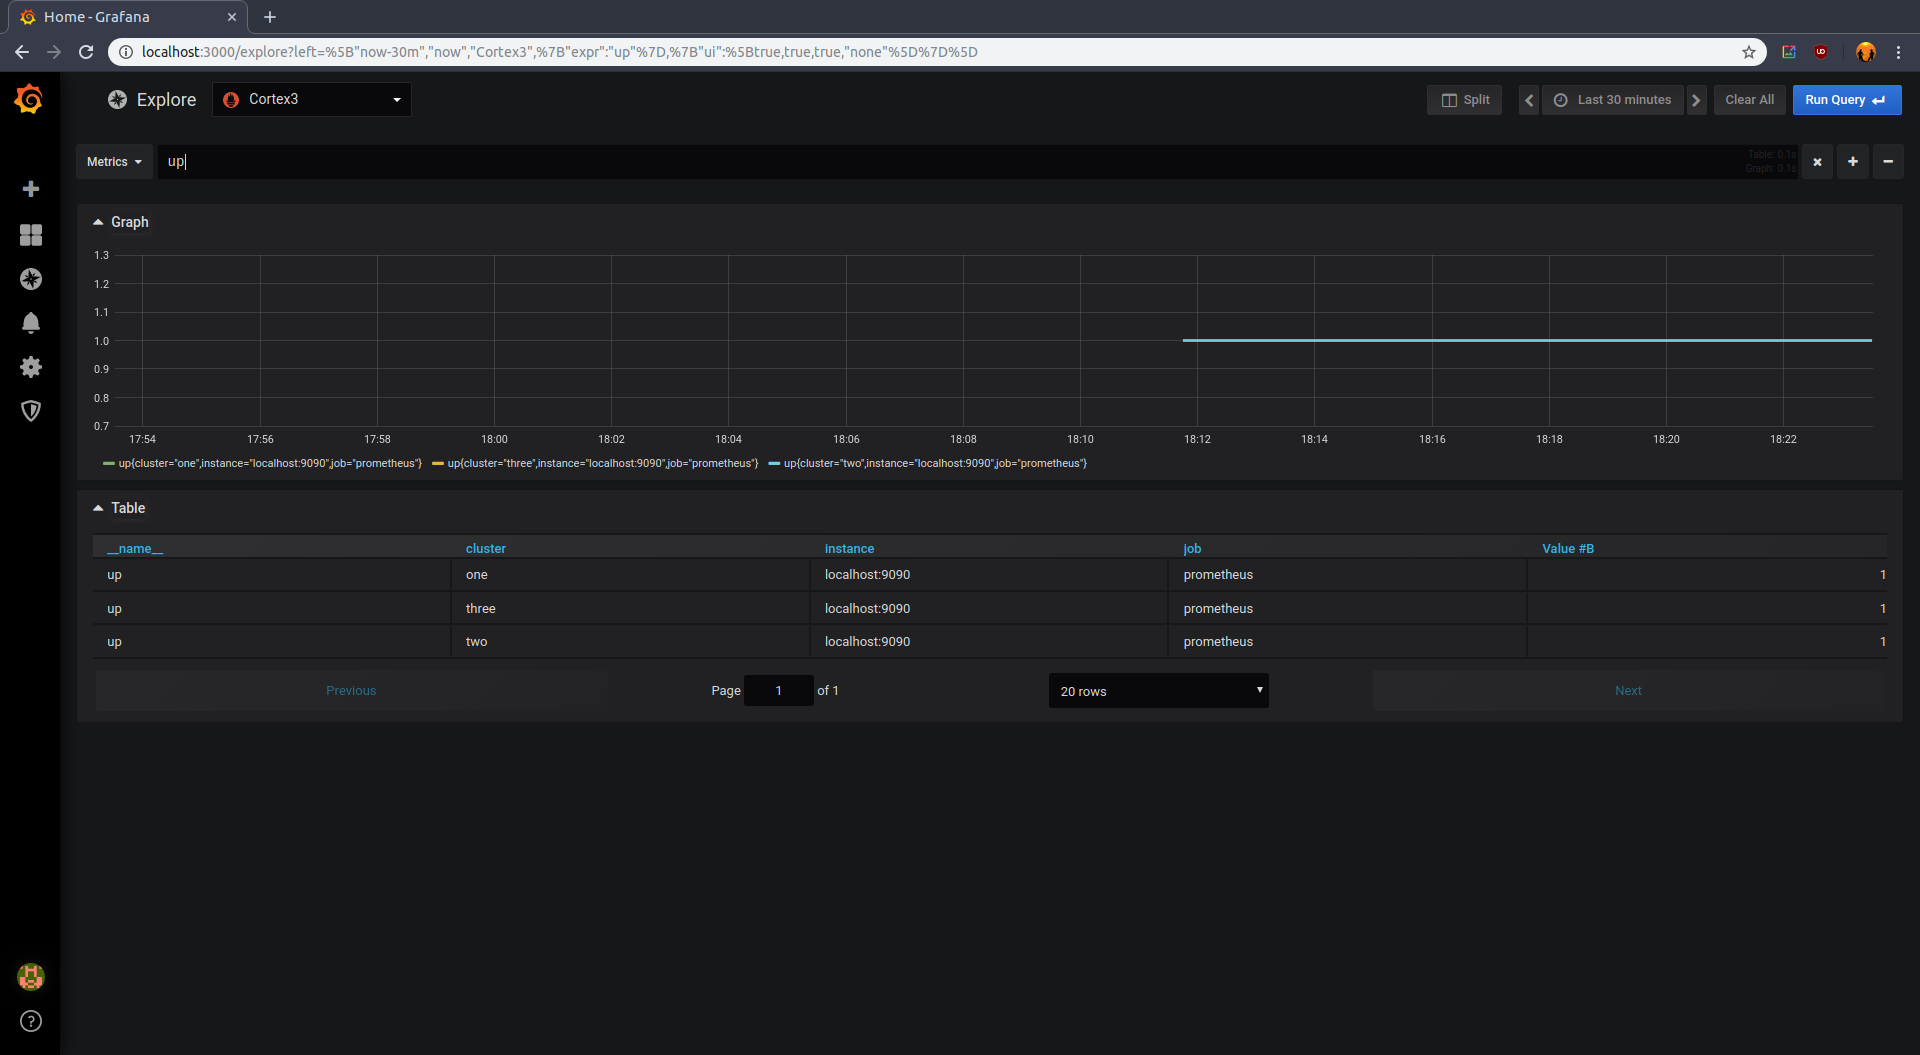Open Configuration using the gear icon
Viewport: 1920px width, 1055px height.
click(31, 367)
